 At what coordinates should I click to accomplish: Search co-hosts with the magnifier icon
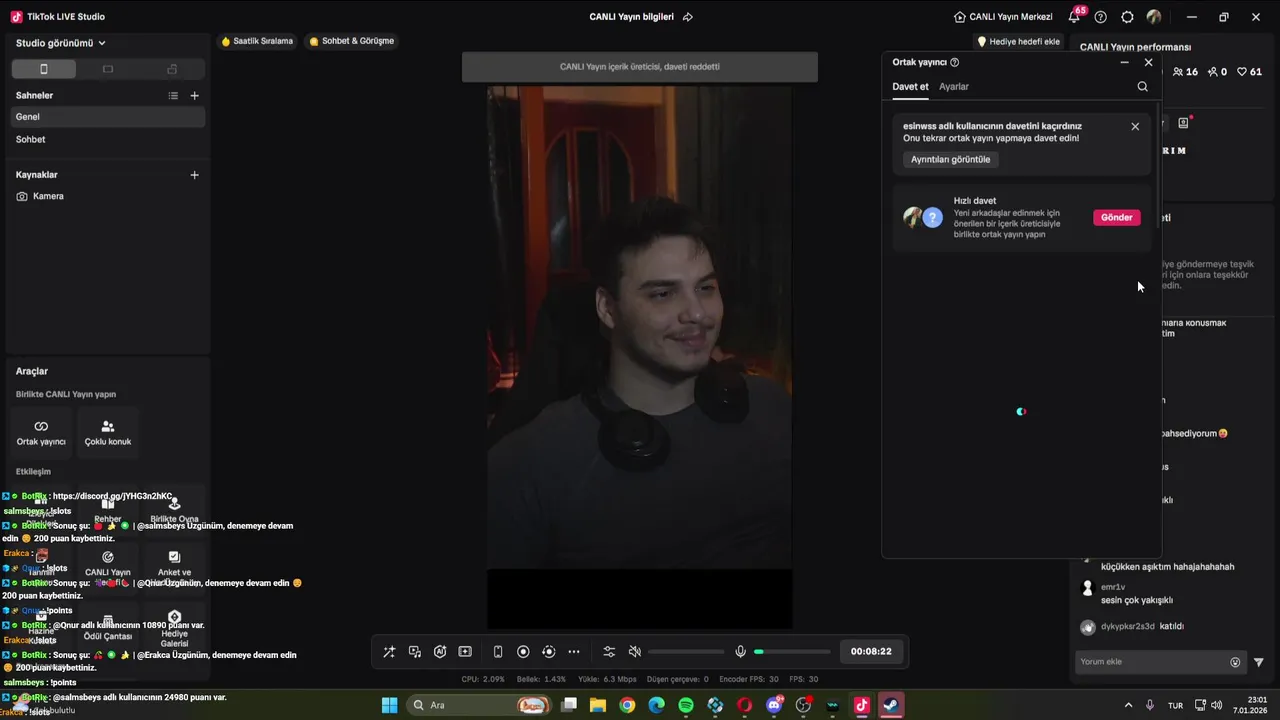coord(1142,87)
